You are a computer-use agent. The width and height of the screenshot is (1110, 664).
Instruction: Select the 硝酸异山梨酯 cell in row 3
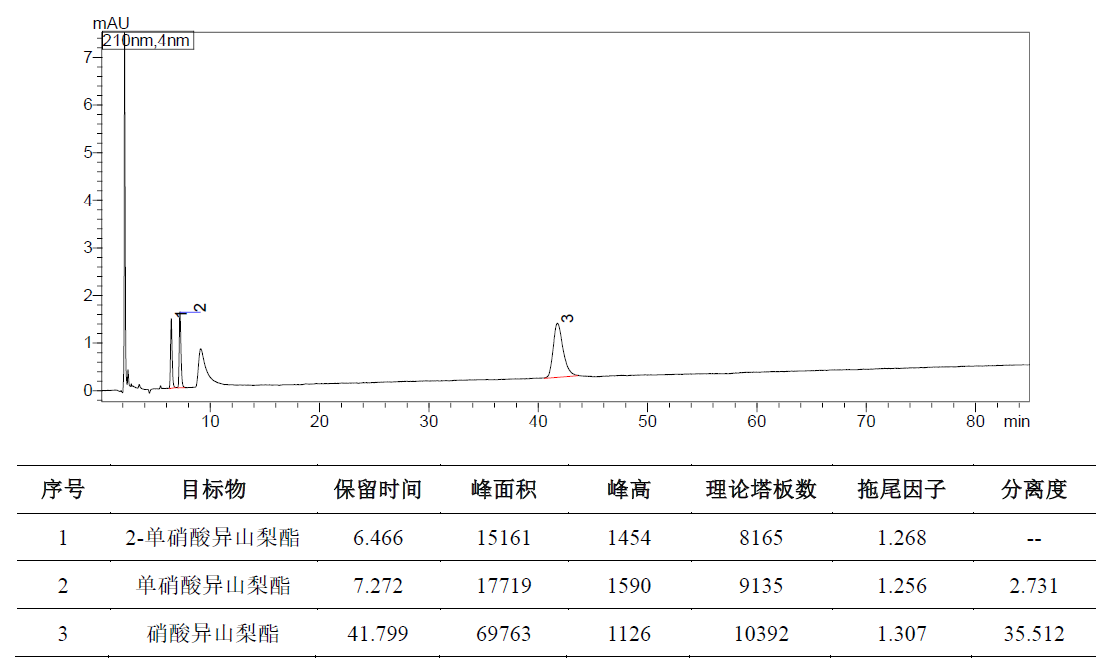point(213,633)
